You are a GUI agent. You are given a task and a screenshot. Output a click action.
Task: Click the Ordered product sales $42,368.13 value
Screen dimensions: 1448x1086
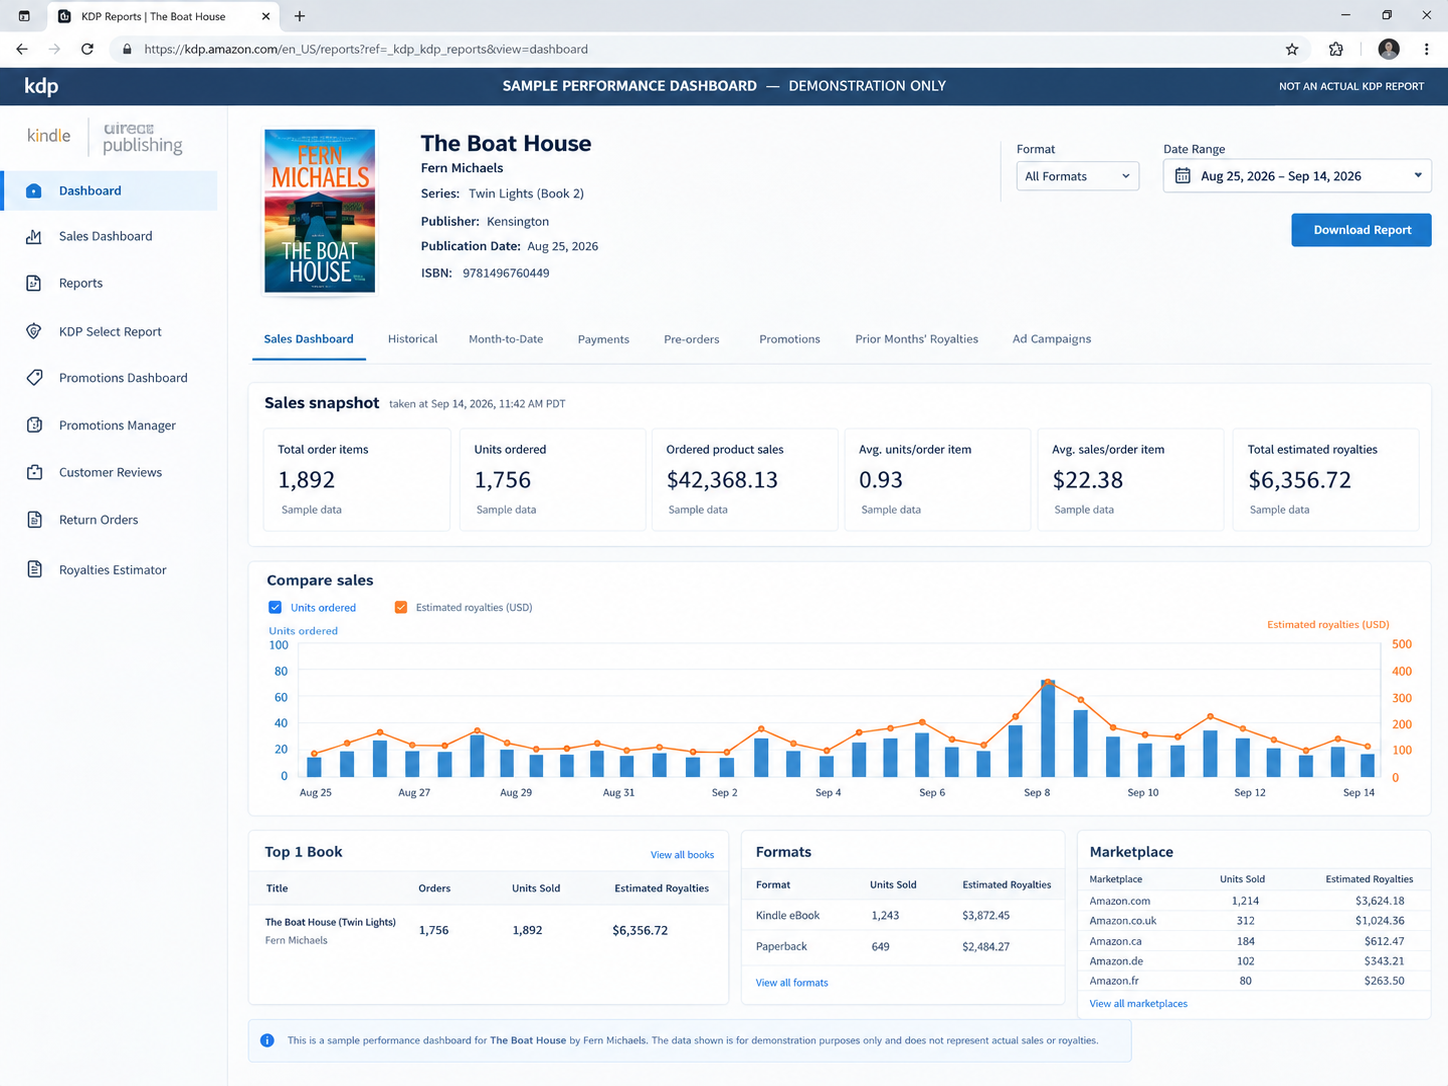tap(722, 480)
